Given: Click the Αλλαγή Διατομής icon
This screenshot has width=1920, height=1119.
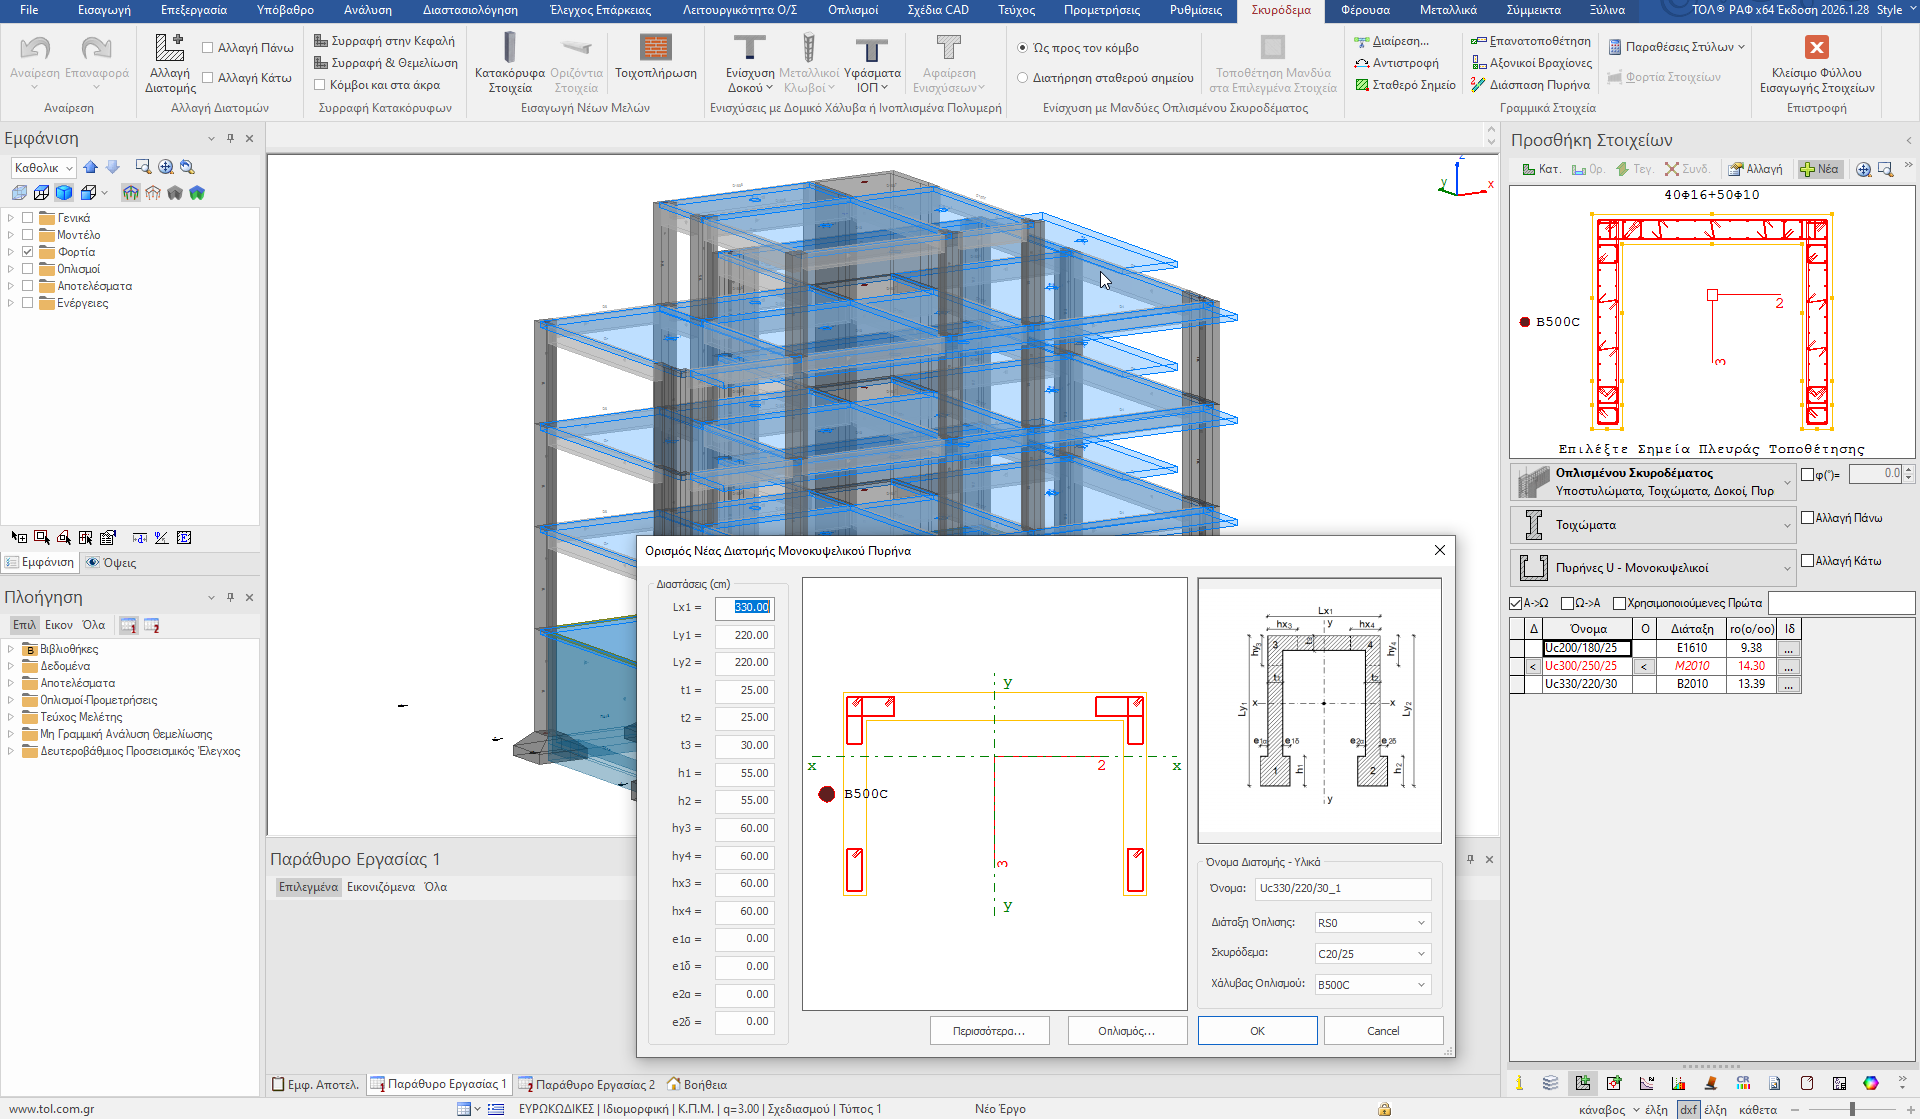Looking at the screenshot, I should 169,47.
